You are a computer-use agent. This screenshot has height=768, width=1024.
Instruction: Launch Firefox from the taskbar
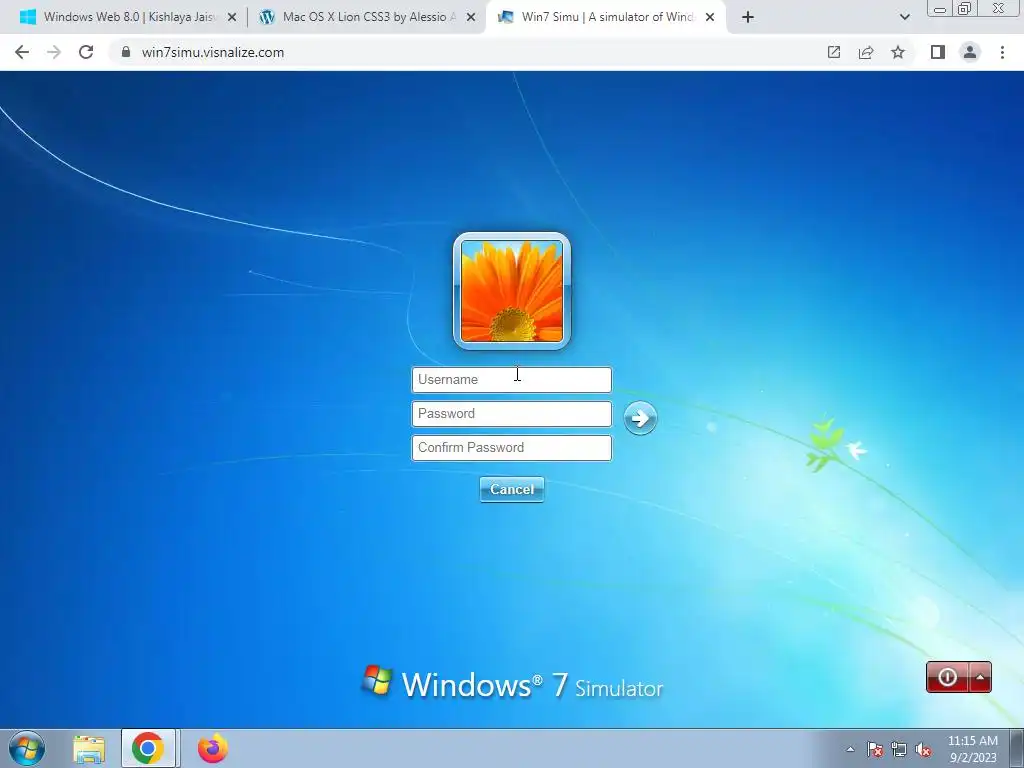[213, 748]
